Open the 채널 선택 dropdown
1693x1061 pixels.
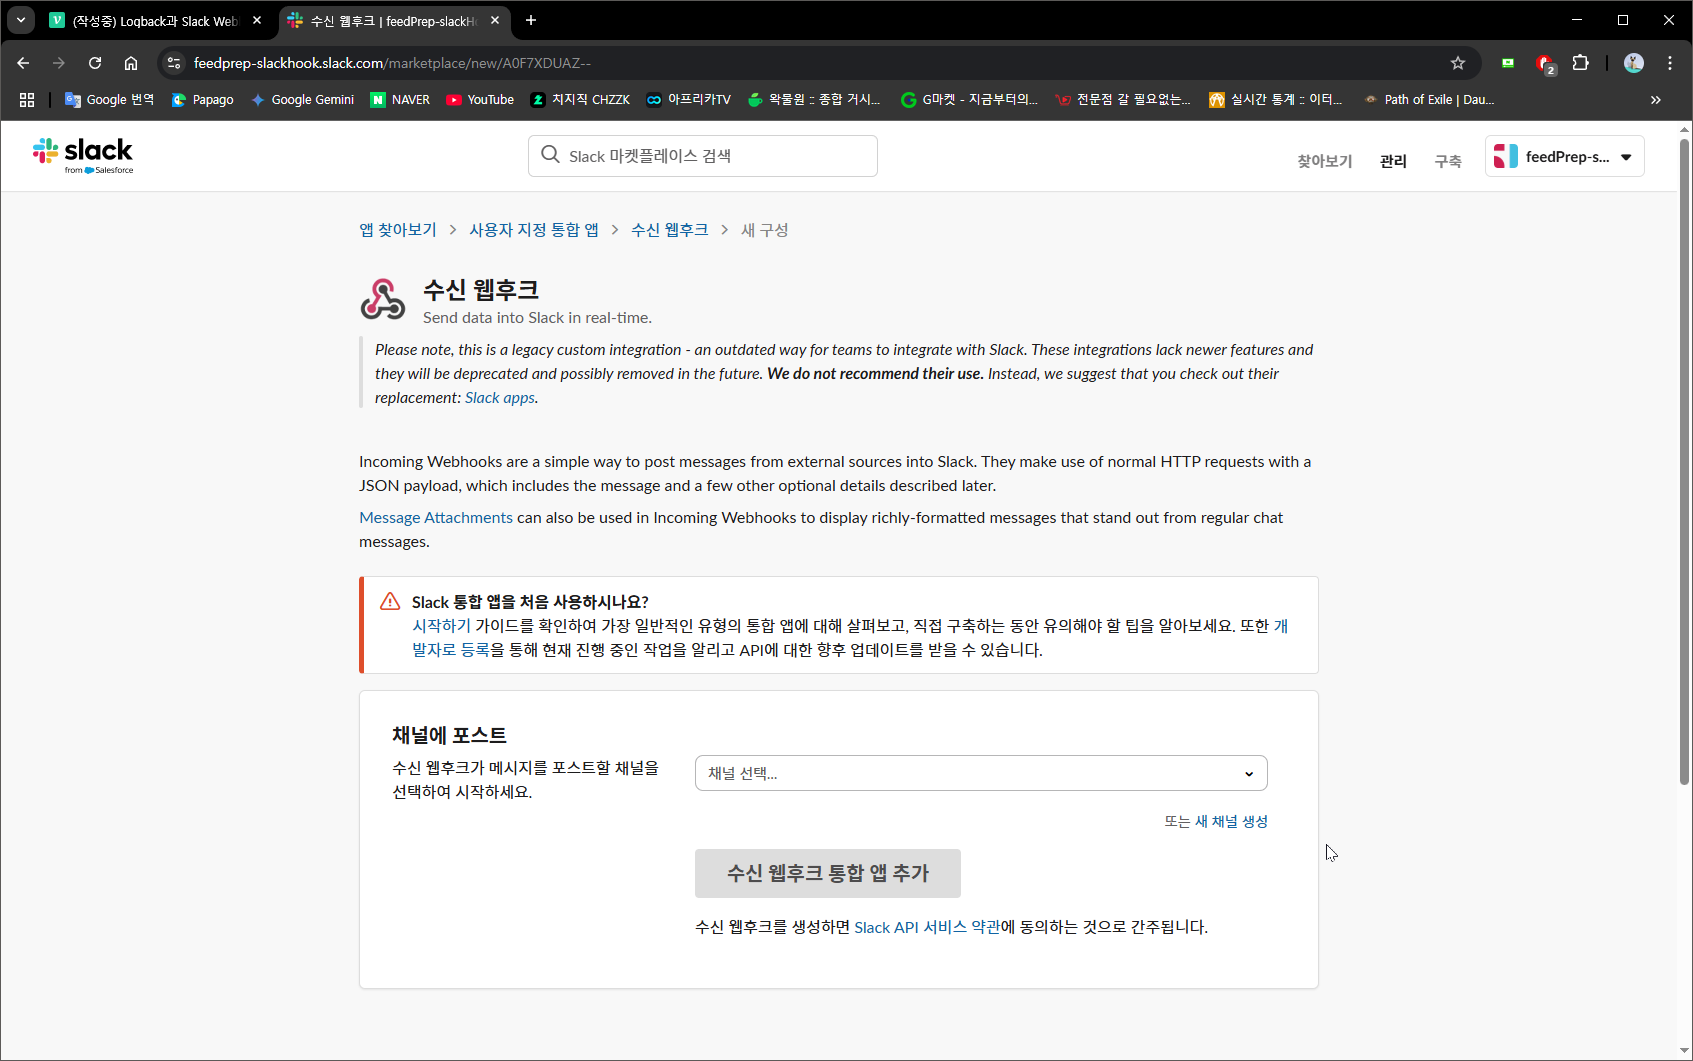point(981,773)
